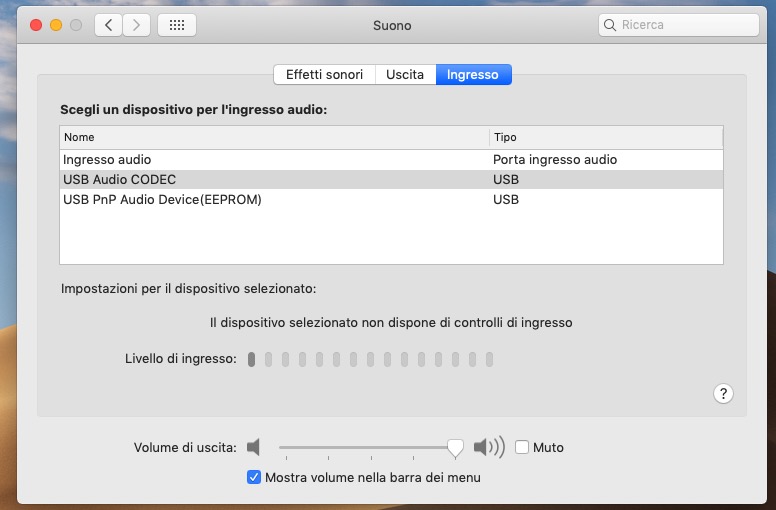Image resolution: width=776 pixels, height=510 pixels.
Task: Minimize the Suono window with yellow button
Action: (x=56, y=25)
